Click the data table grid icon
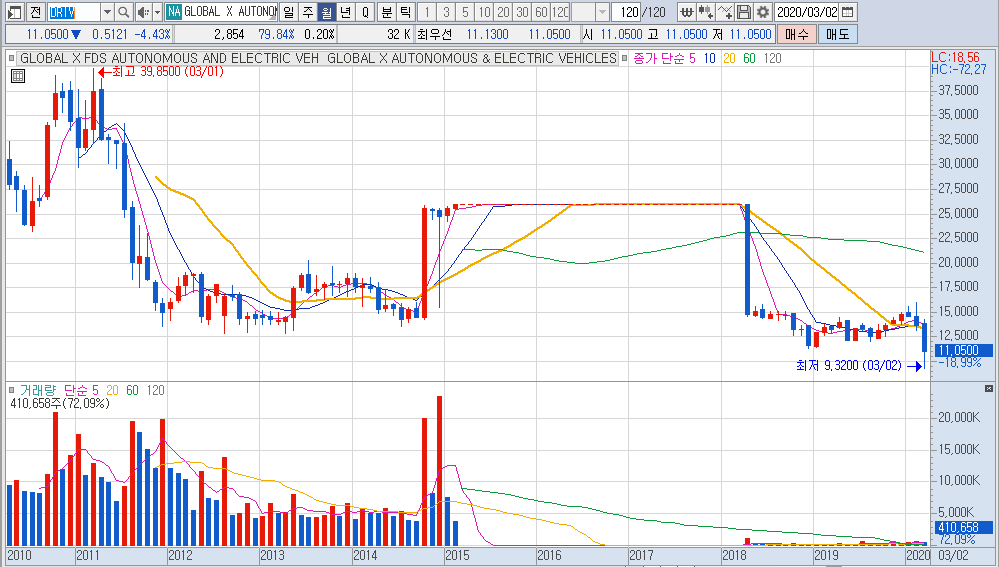Viewport: 999px width, 567px height. point(18,76)
